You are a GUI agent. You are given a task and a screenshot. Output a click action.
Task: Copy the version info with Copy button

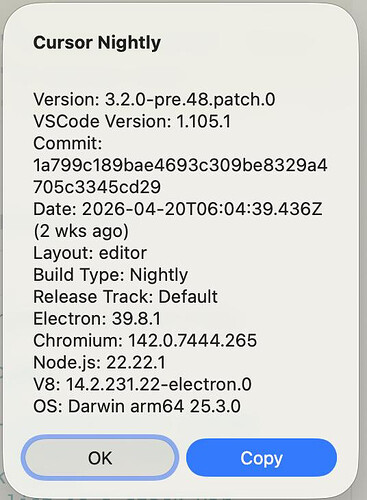point(262,458)
